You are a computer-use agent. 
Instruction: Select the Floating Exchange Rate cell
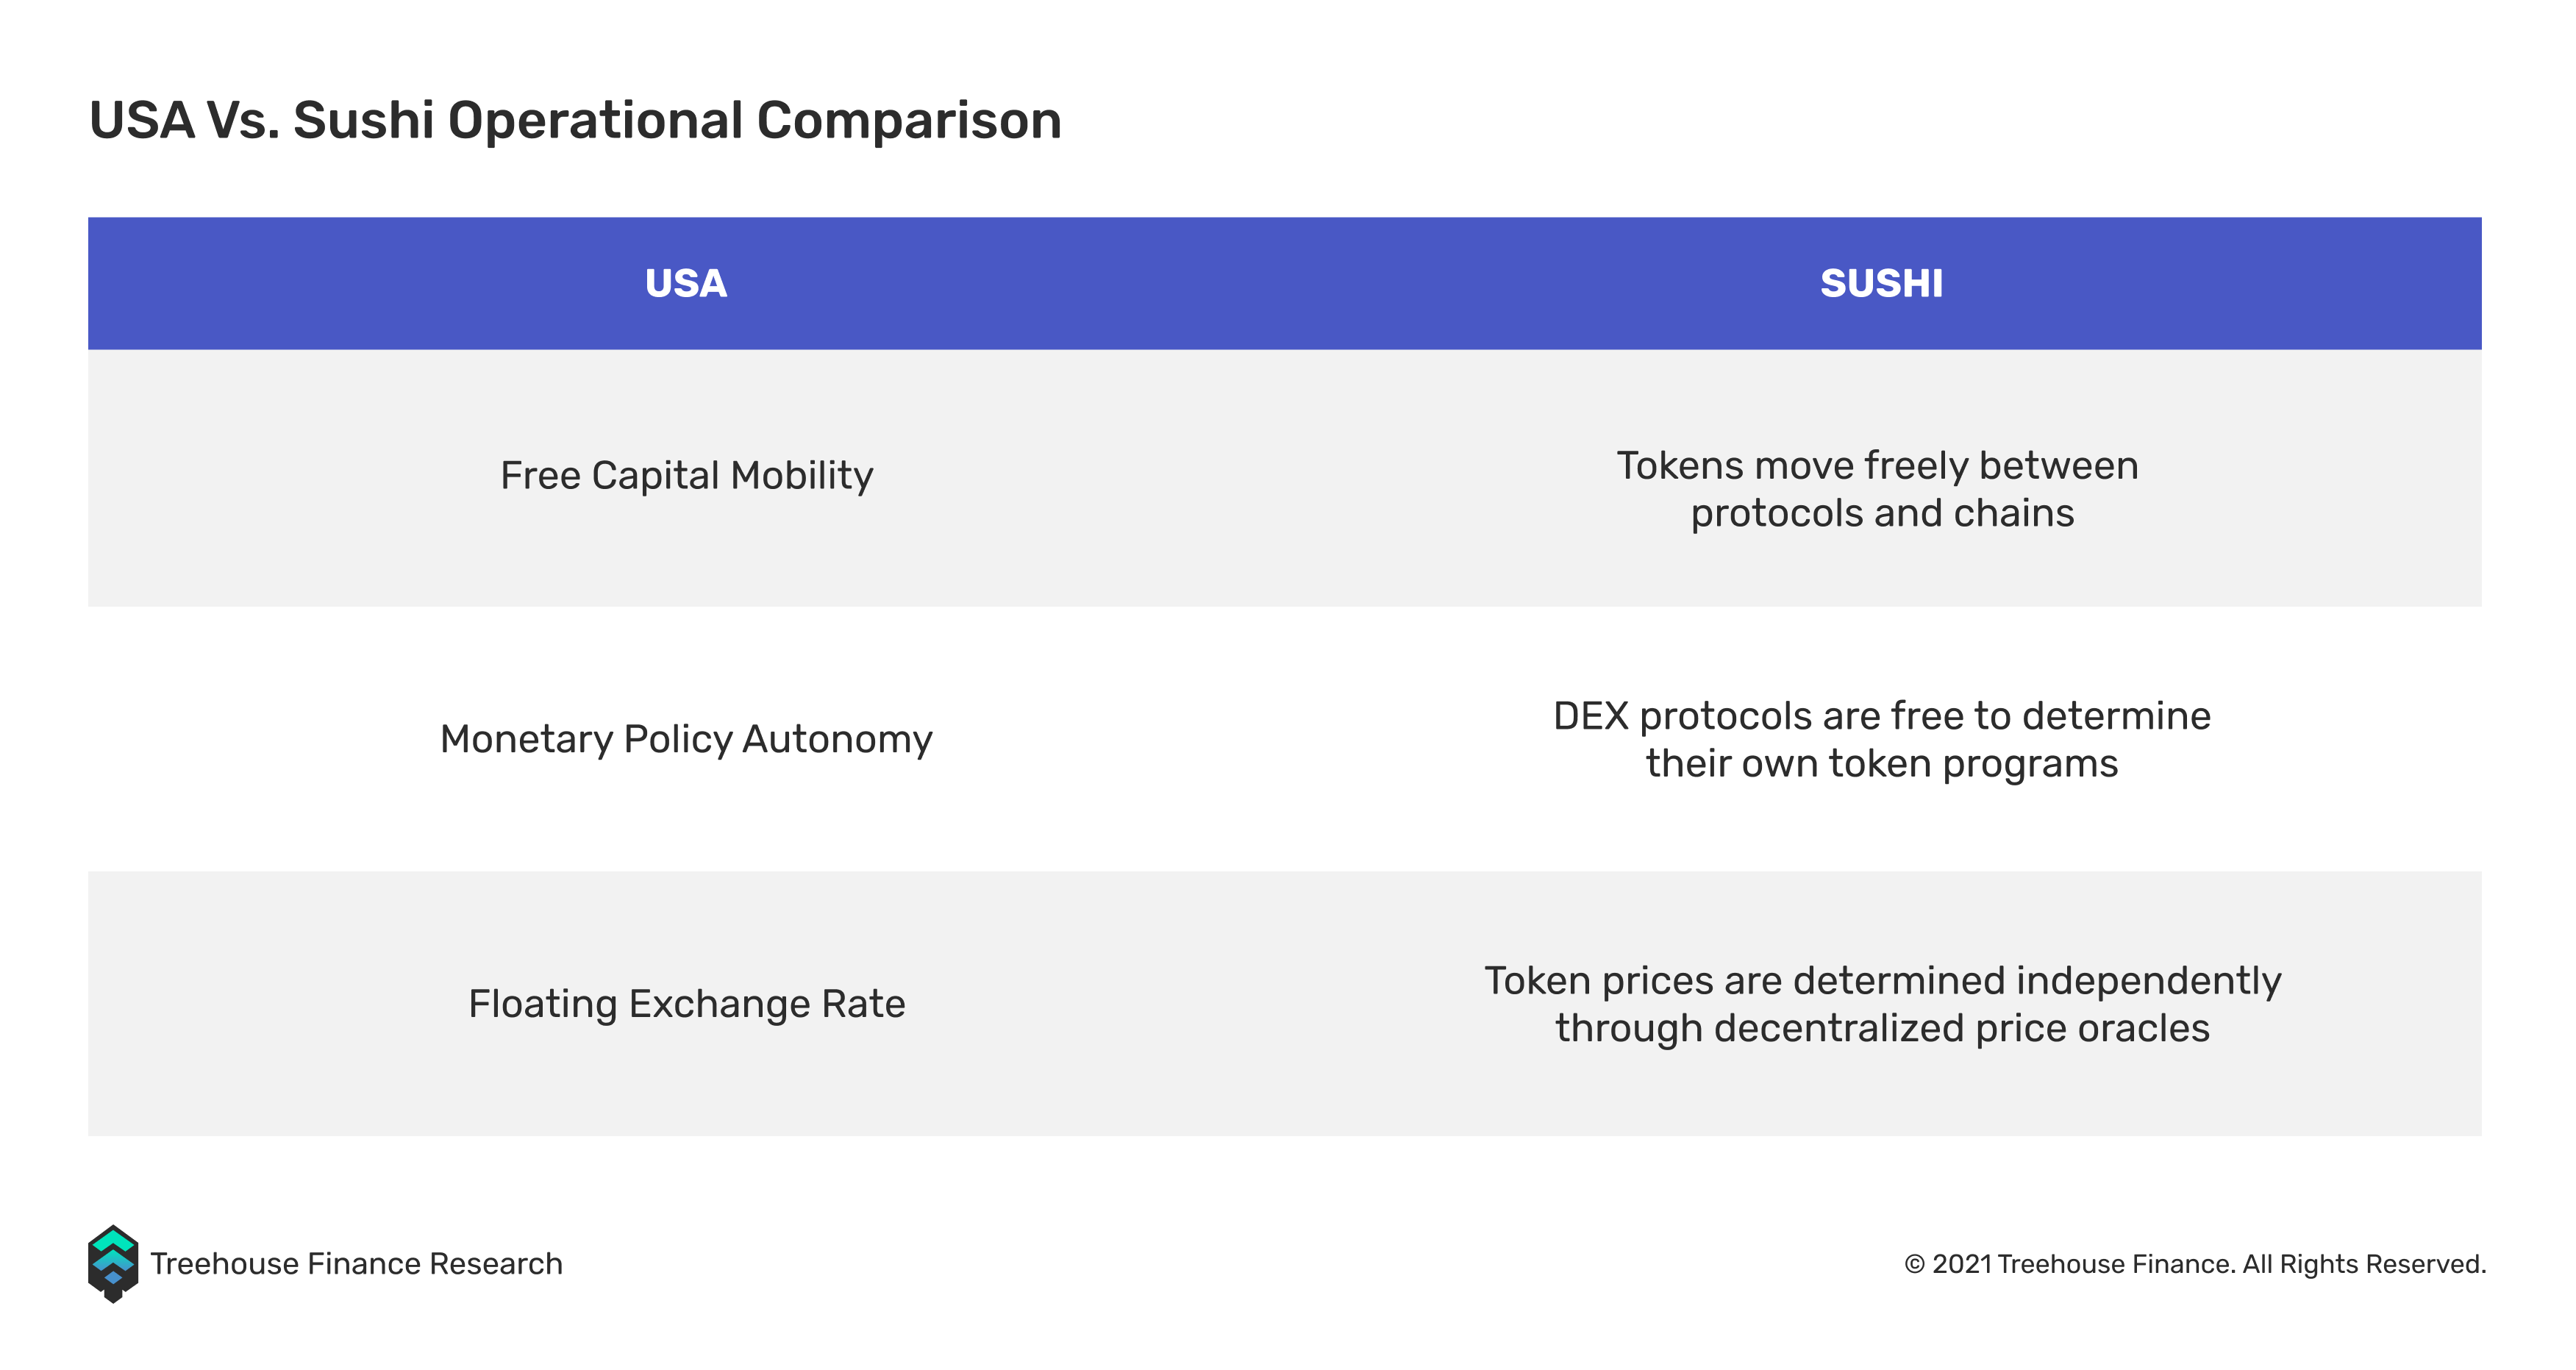click(x=687, y=1004)
